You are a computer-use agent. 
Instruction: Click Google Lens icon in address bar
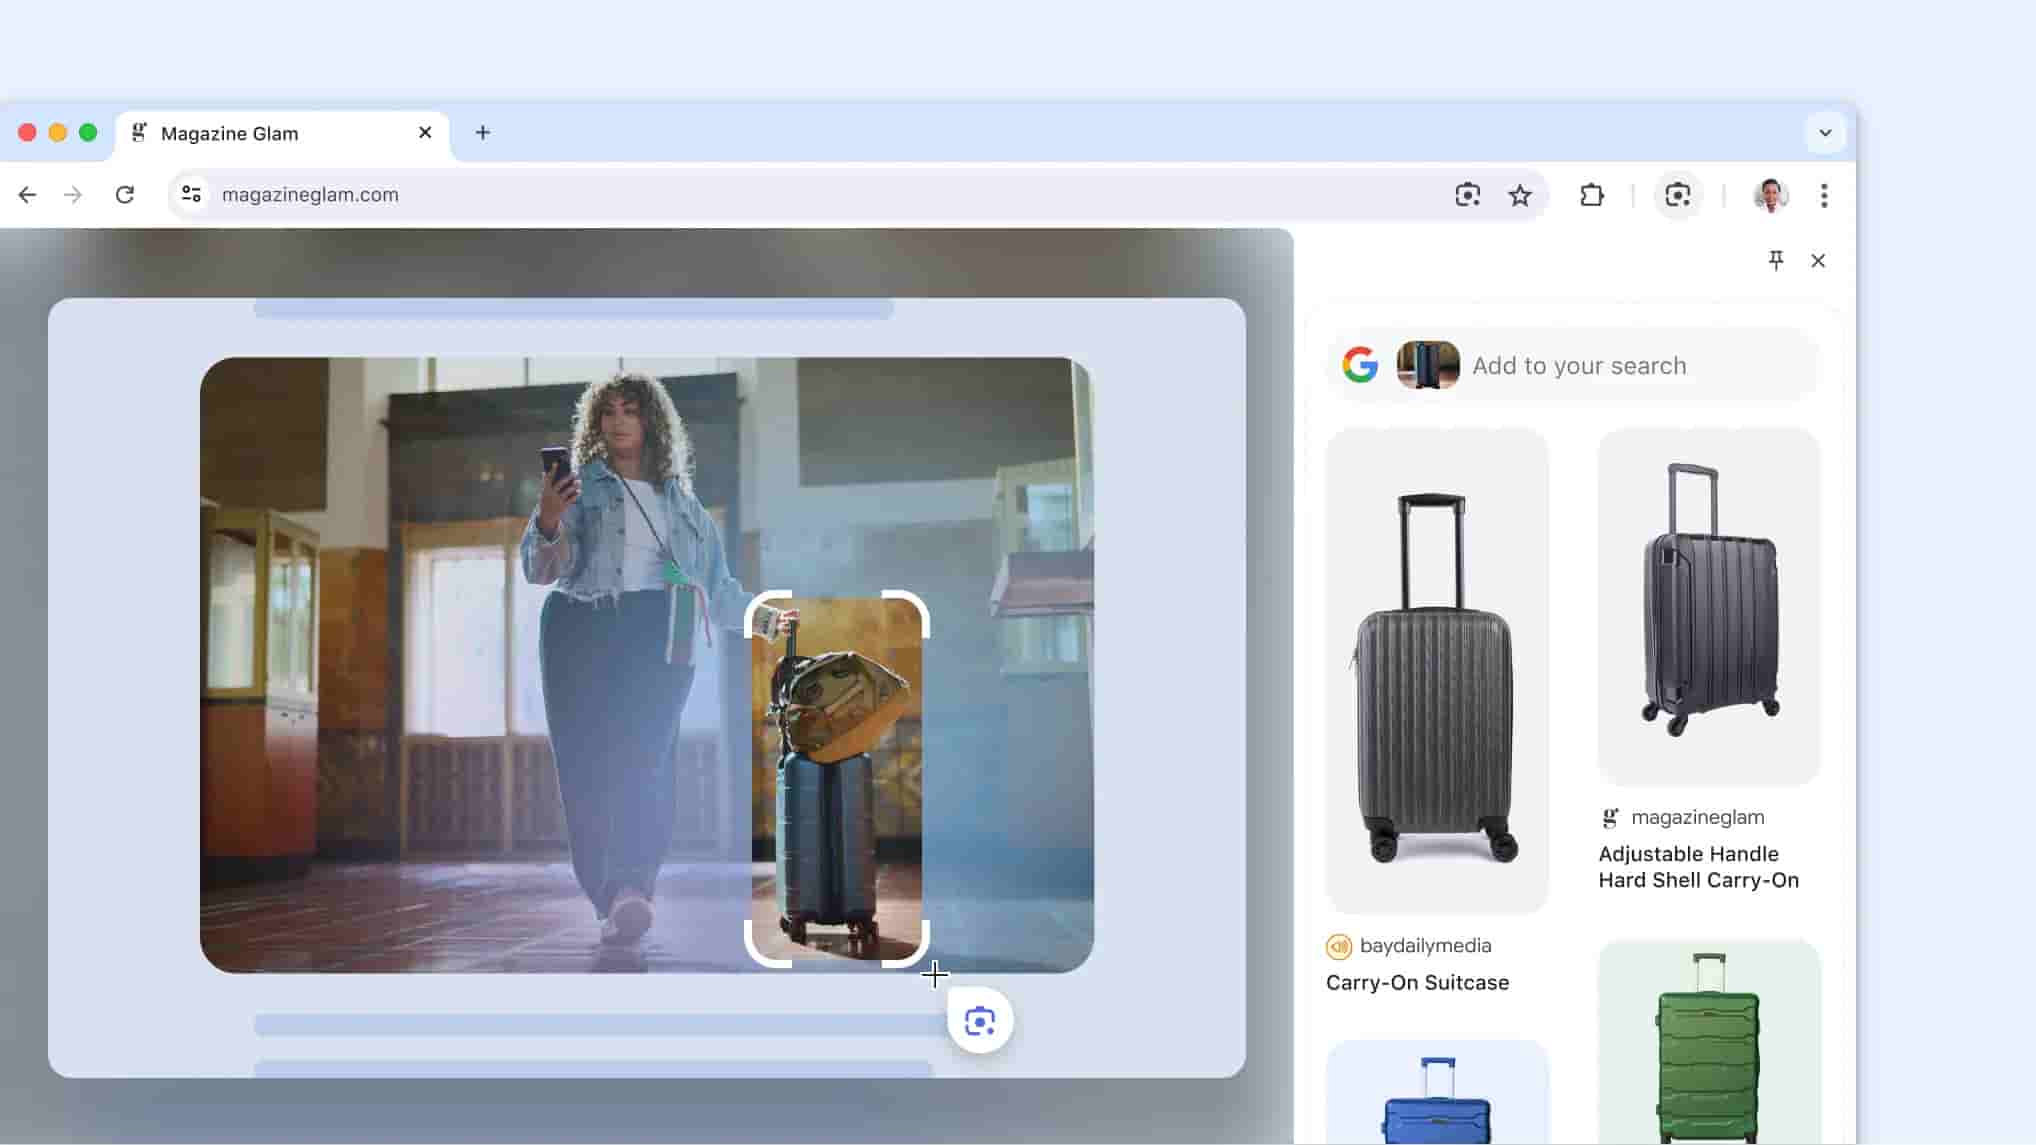coord(1467,195)
